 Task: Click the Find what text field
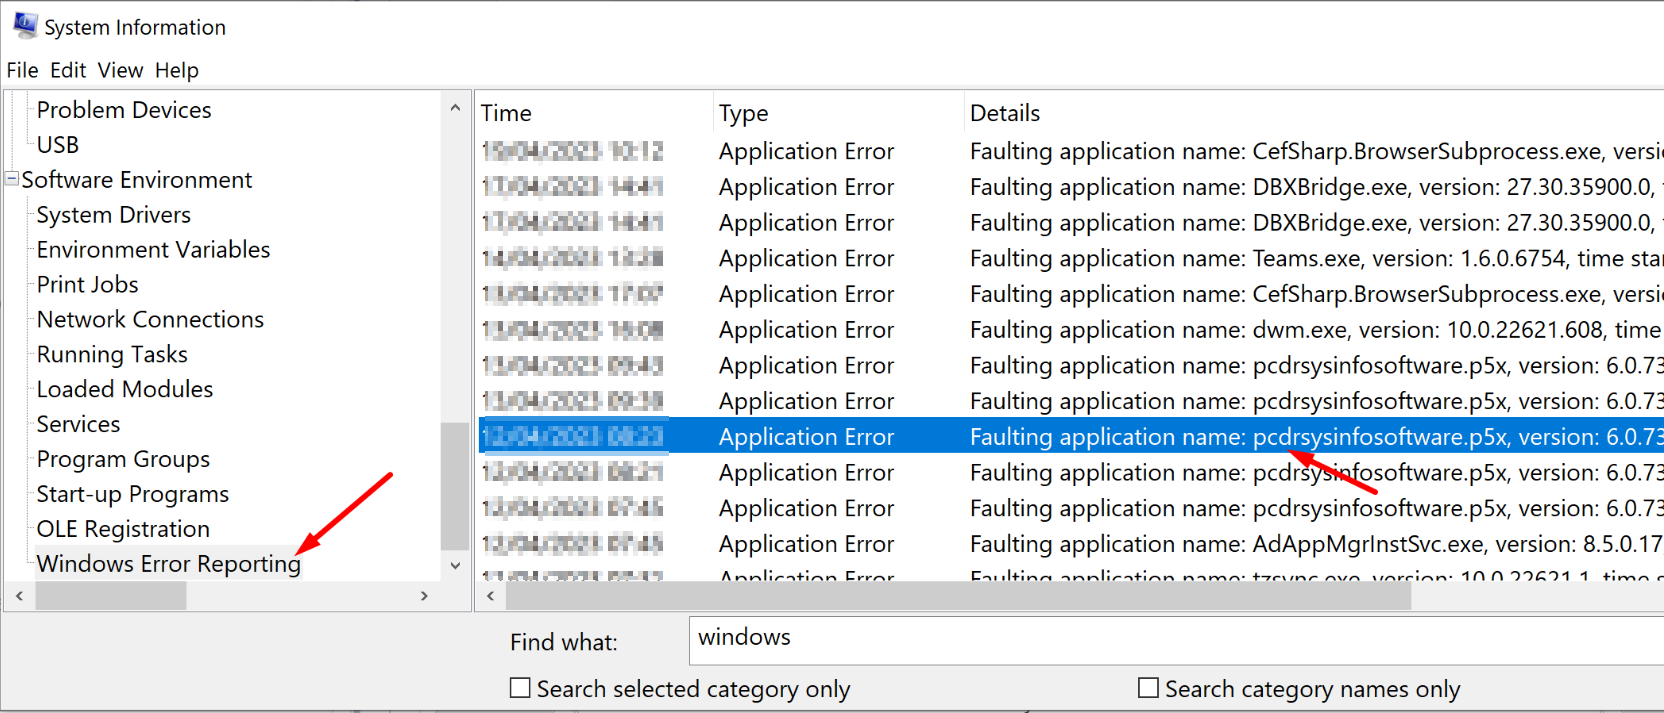click(x=1170, y=640)
